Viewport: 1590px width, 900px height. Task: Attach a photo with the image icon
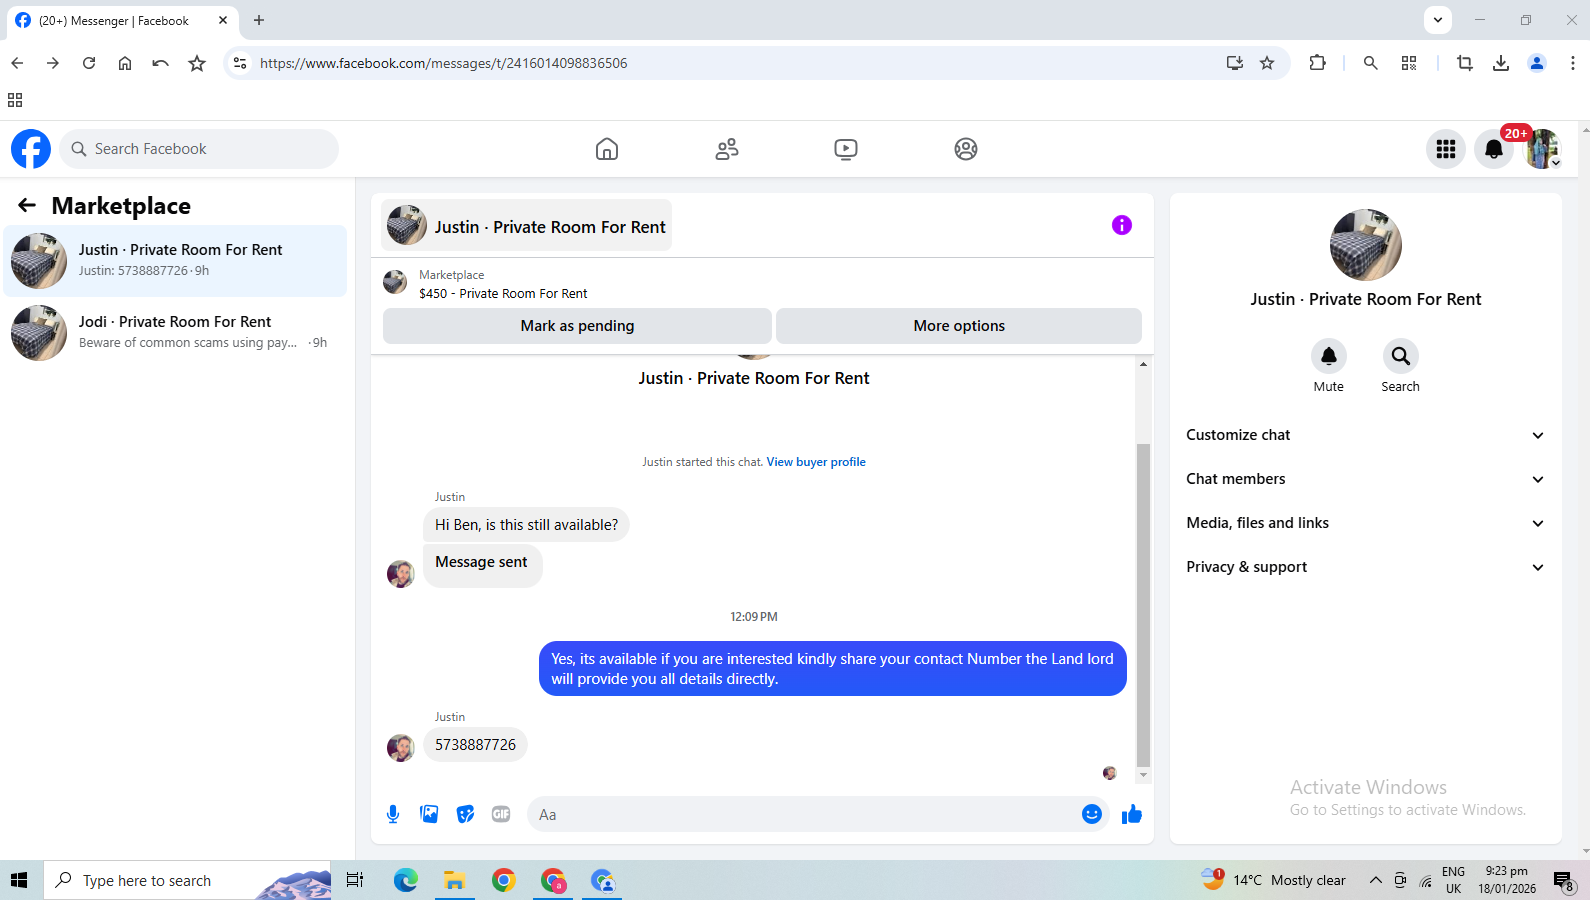point(429,814)
